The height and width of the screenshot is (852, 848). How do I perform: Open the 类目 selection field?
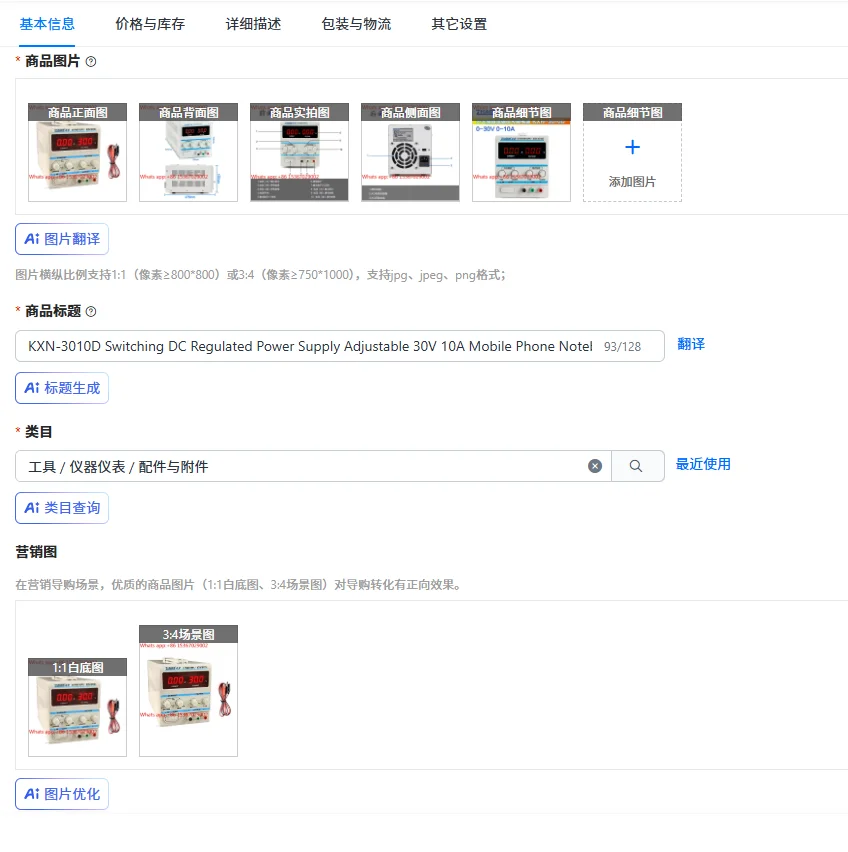[313, 466]
